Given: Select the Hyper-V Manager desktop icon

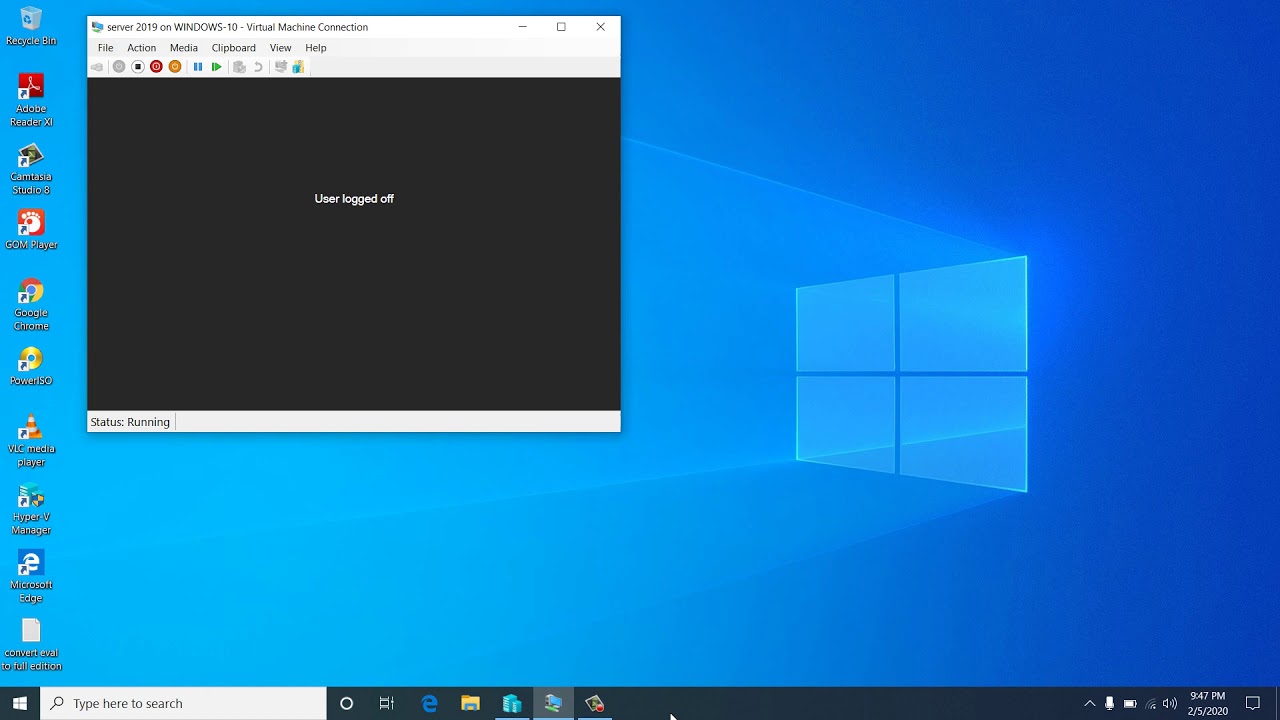Looking at the screenshot, I should [31, 509].
